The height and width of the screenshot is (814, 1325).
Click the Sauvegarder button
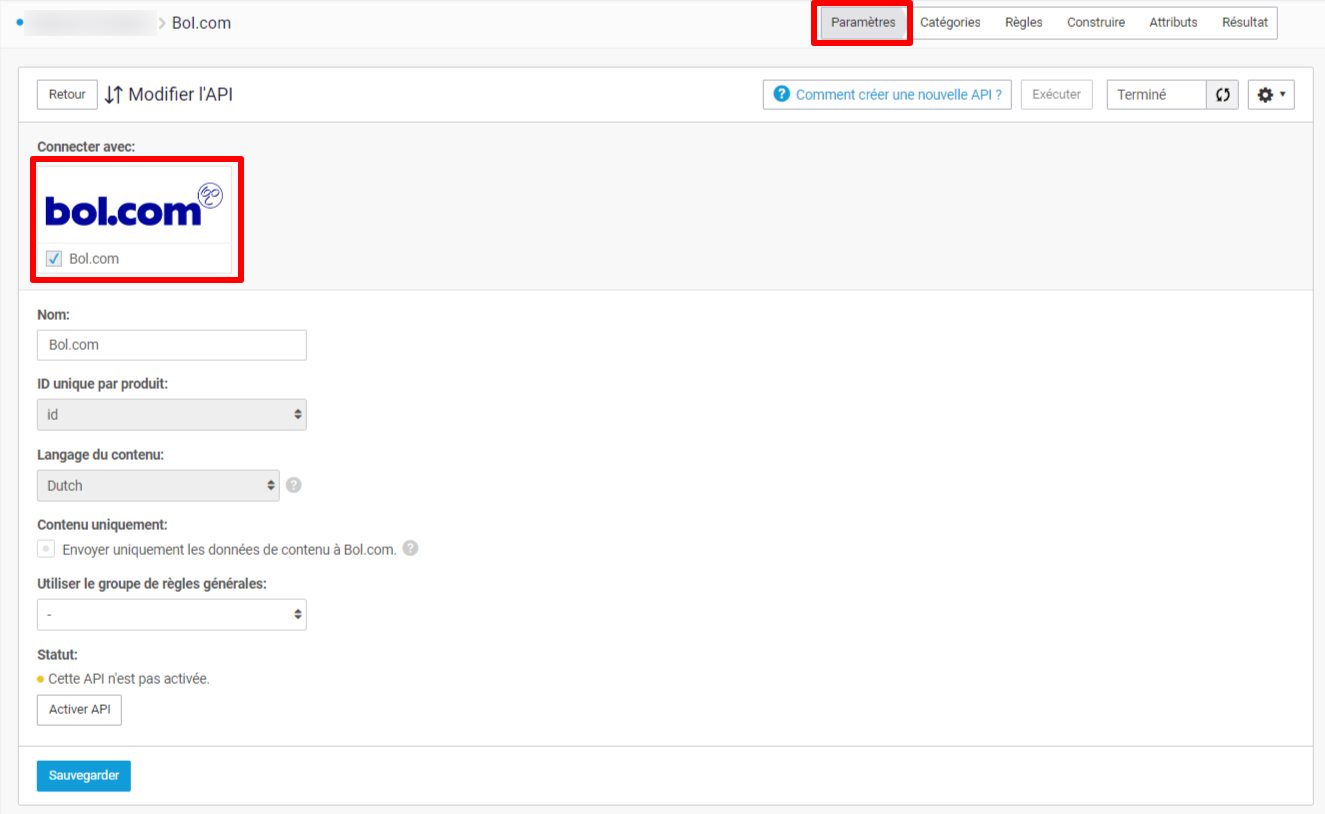click(x=84, y=776)
